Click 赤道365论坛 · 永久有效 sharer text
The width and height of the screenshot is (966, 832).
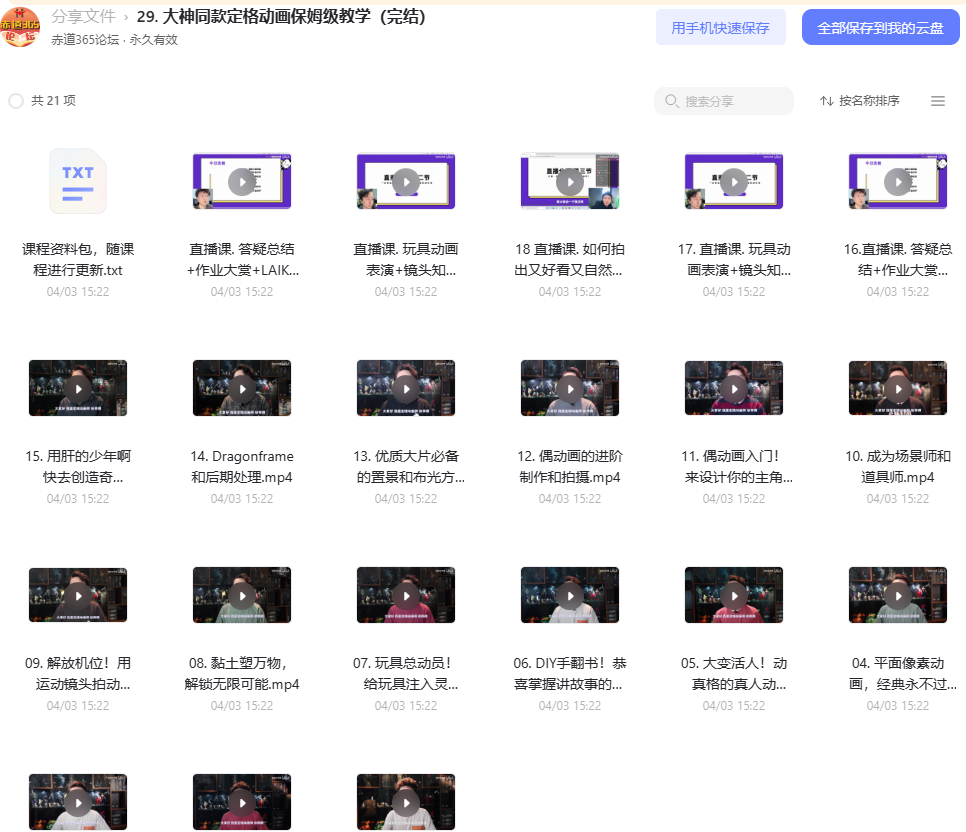tap(115, 39)
